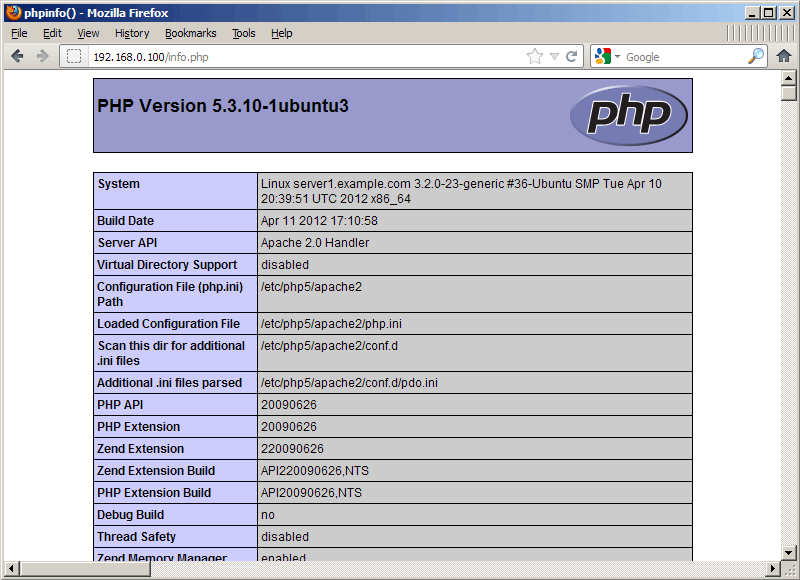The image size is (800, 580).
Task: Click the vertical scrollbar thumb
Action: point(788,93)
